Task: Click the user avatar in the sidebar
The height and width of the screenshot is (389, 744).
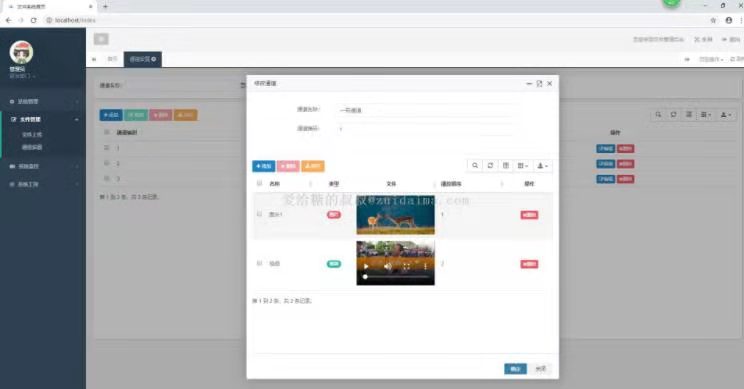Action: [21, 52]
